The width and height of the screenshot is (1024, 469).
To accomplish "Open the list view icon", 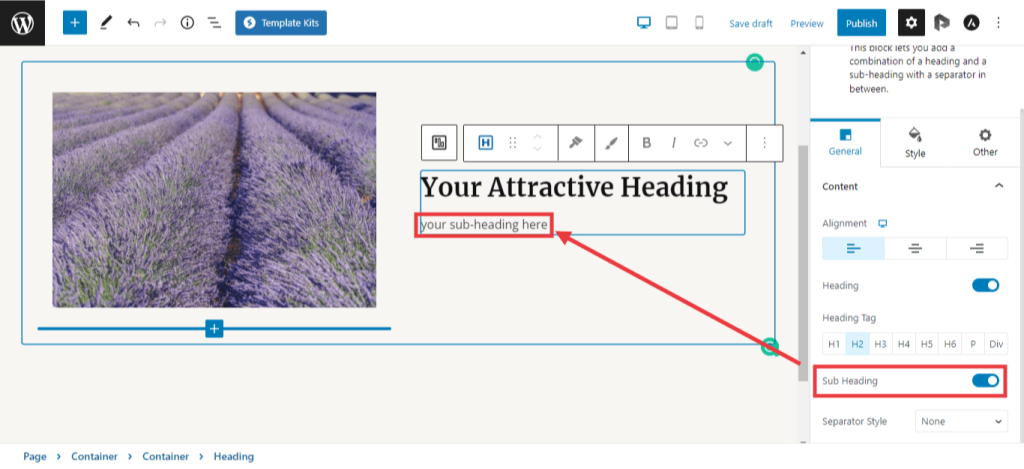I will [x=214, y=23].
